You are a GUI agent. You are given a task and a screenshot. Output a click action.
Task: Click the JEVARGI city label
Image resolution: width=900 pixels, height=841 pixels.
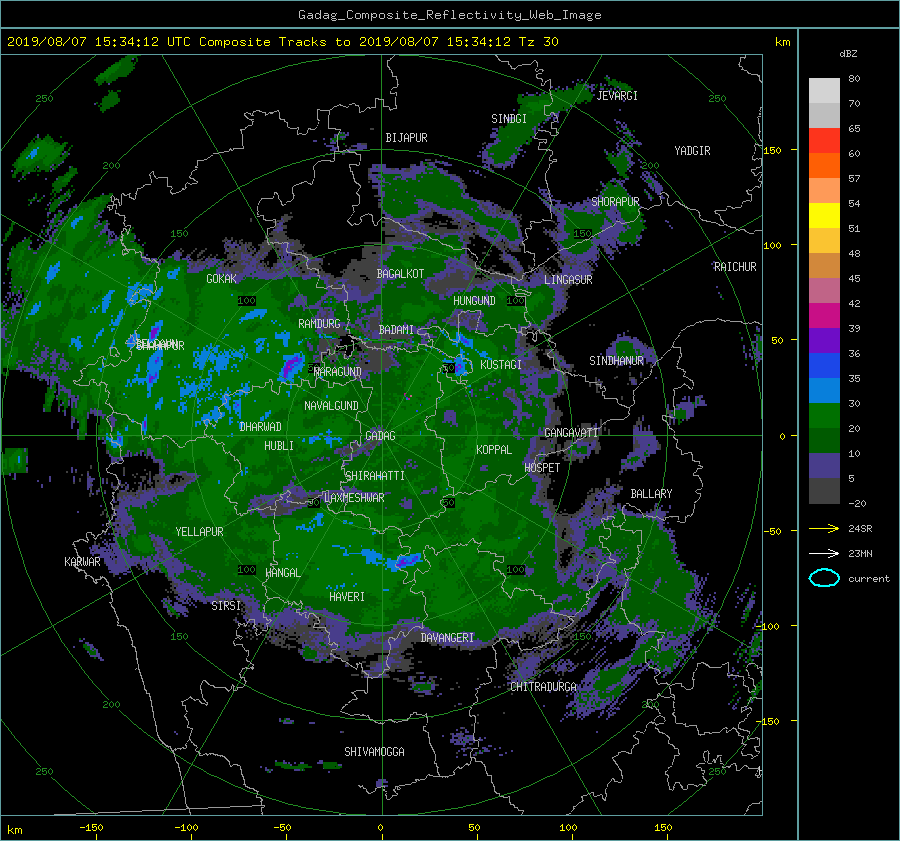[617, 96]
